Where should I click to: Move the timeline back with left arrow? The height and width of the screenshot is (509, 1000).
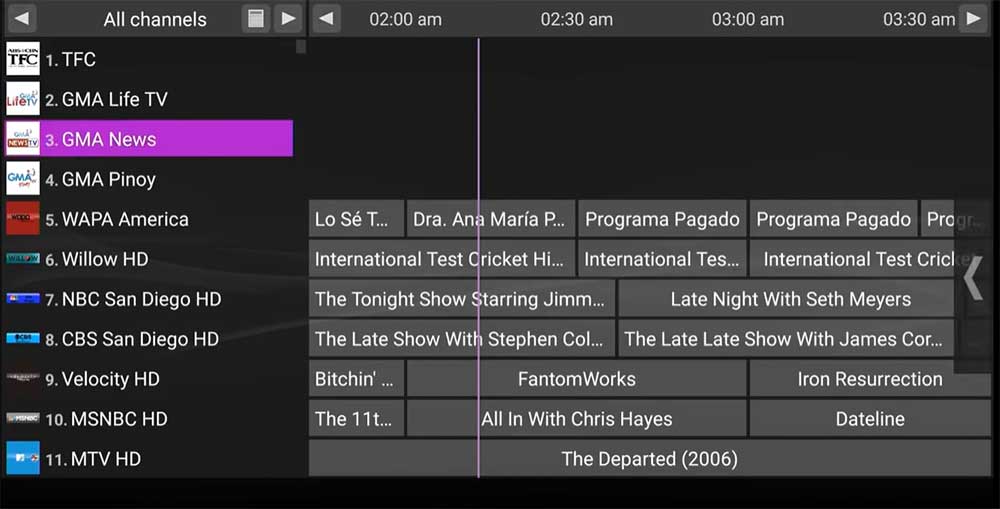[x=327, y=18]
